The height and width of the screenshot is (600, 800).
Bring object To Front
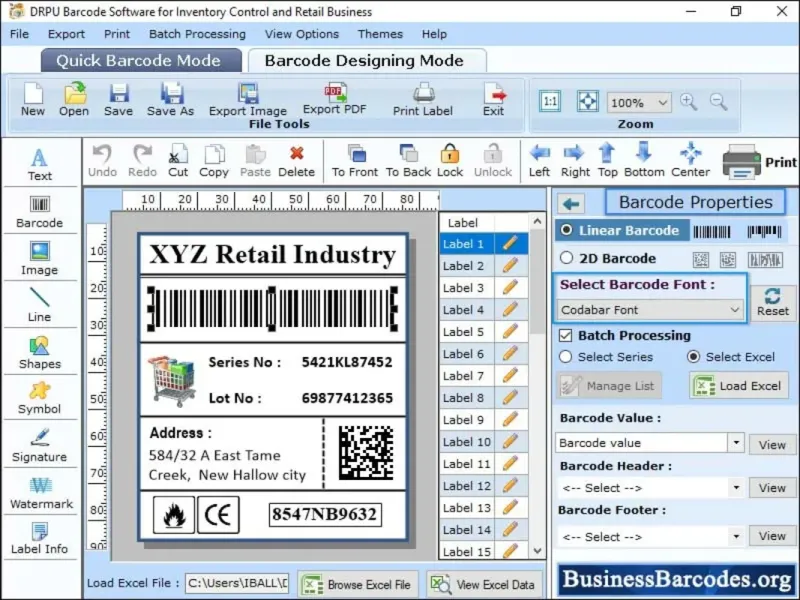tap(355, 161)
